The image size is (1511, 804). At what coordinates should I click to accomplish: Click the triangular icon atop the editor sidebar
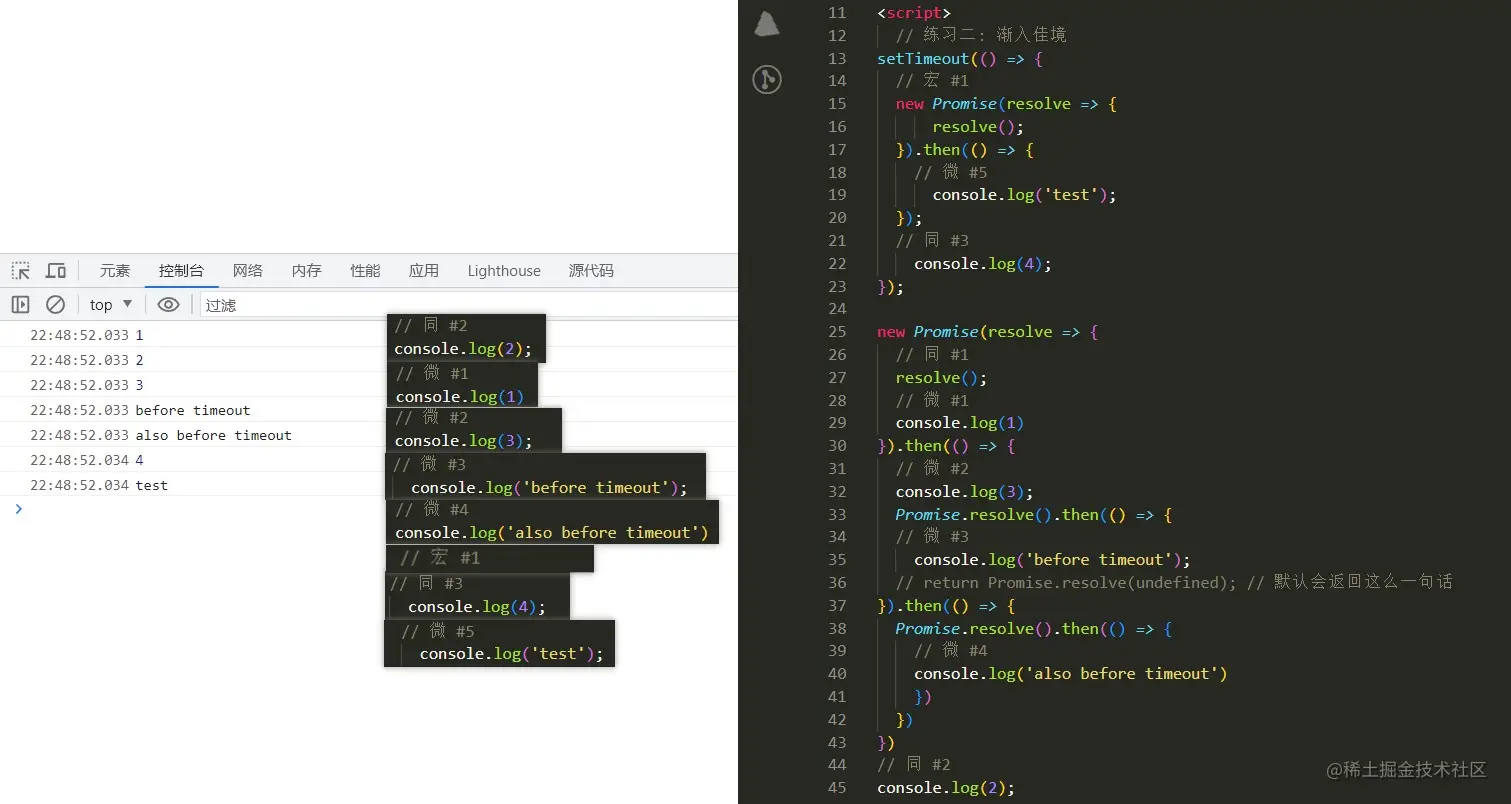coord(767,25)
